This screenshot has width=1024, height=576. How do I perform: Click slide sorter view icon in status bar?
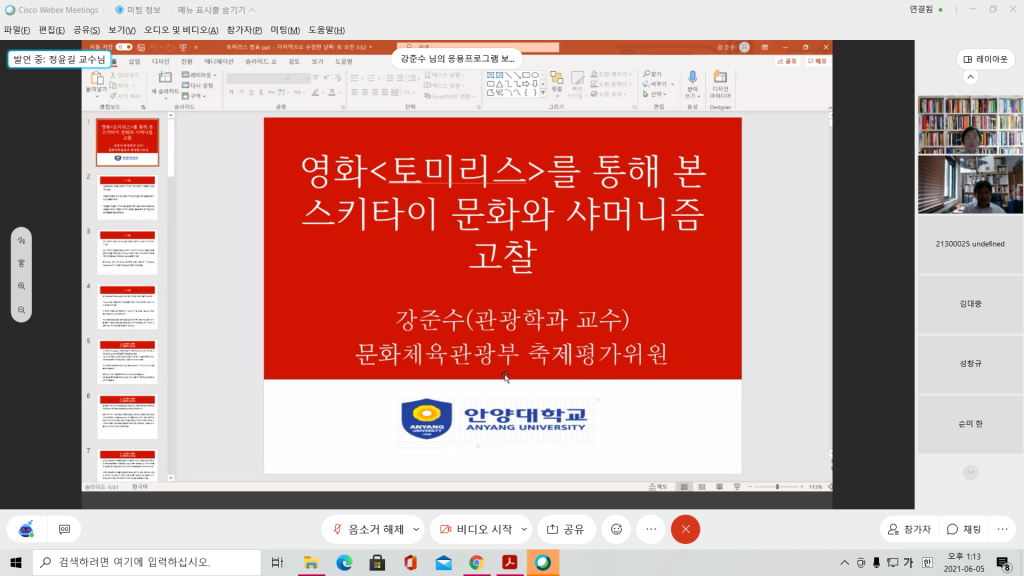pyautogui.click(x=702, y=487)
